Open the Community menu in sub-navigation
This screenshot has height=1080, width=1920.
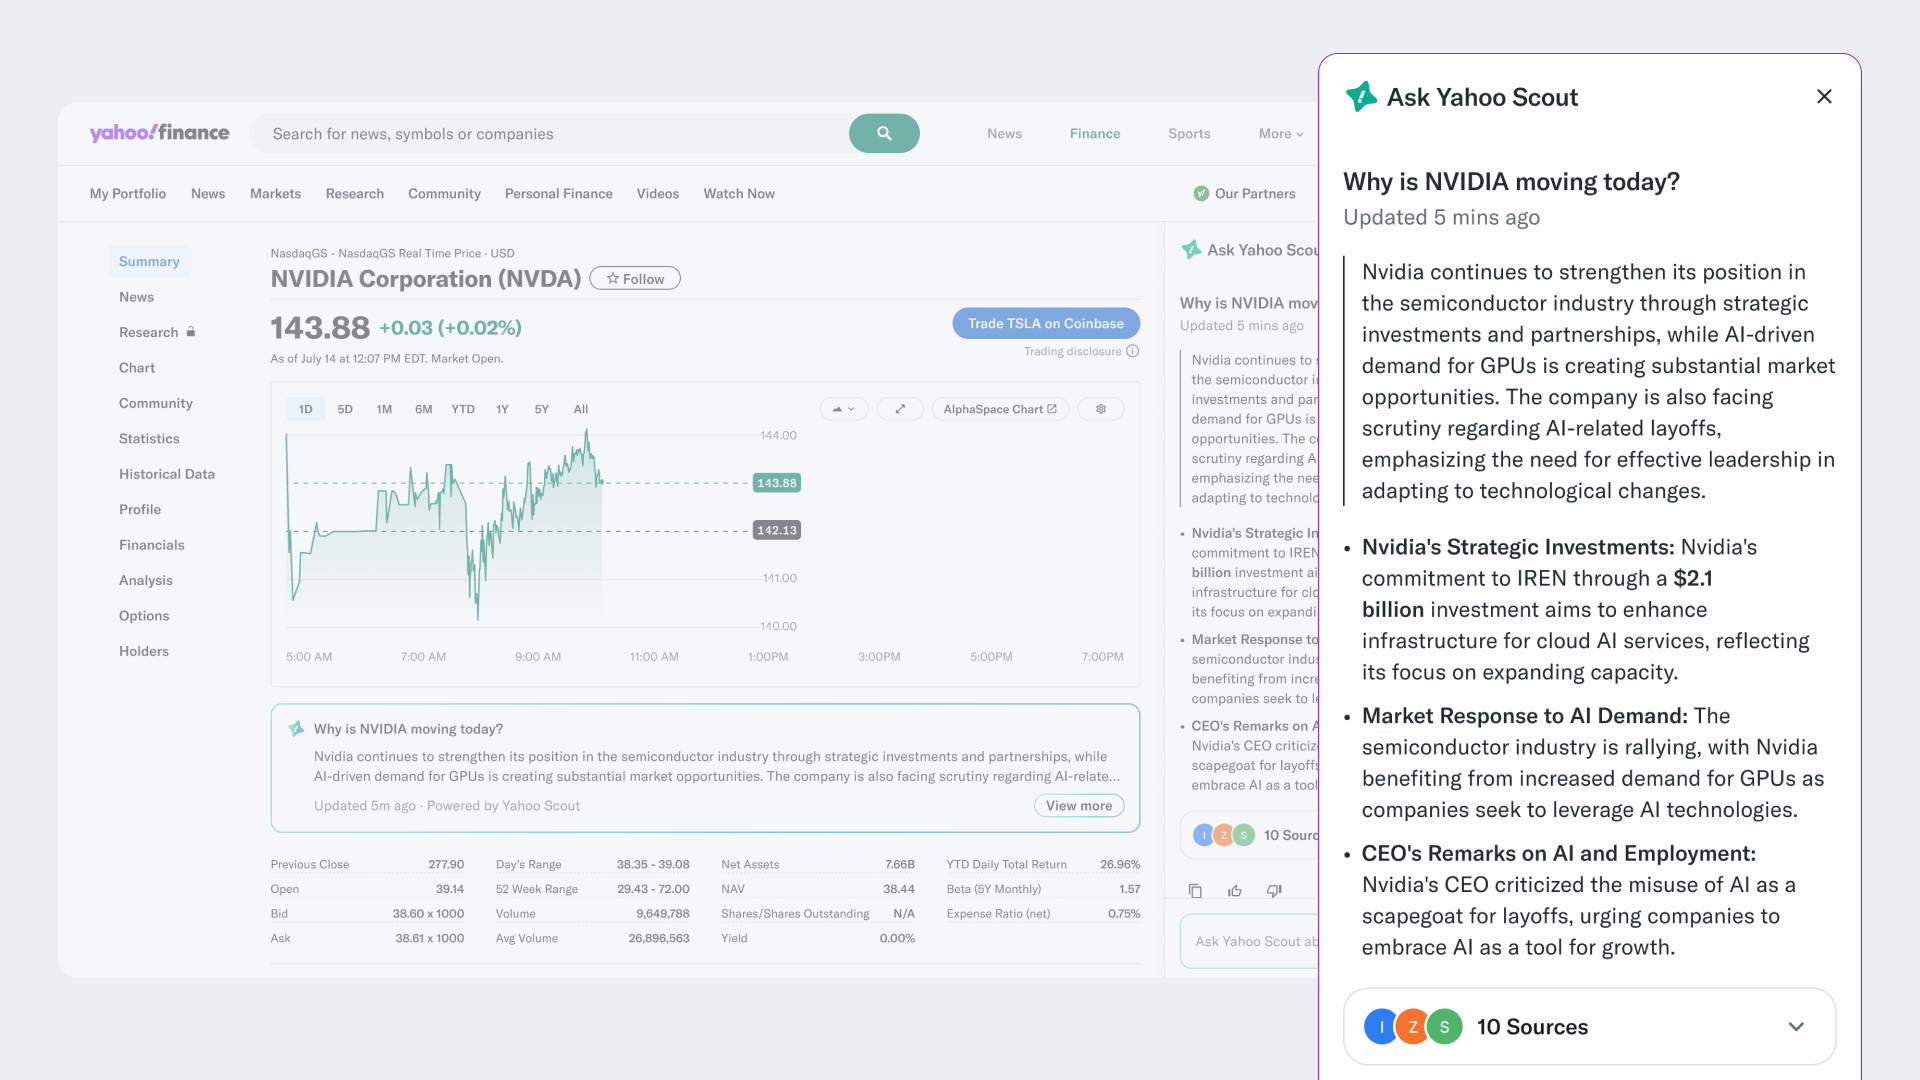[x=444, y=193]
